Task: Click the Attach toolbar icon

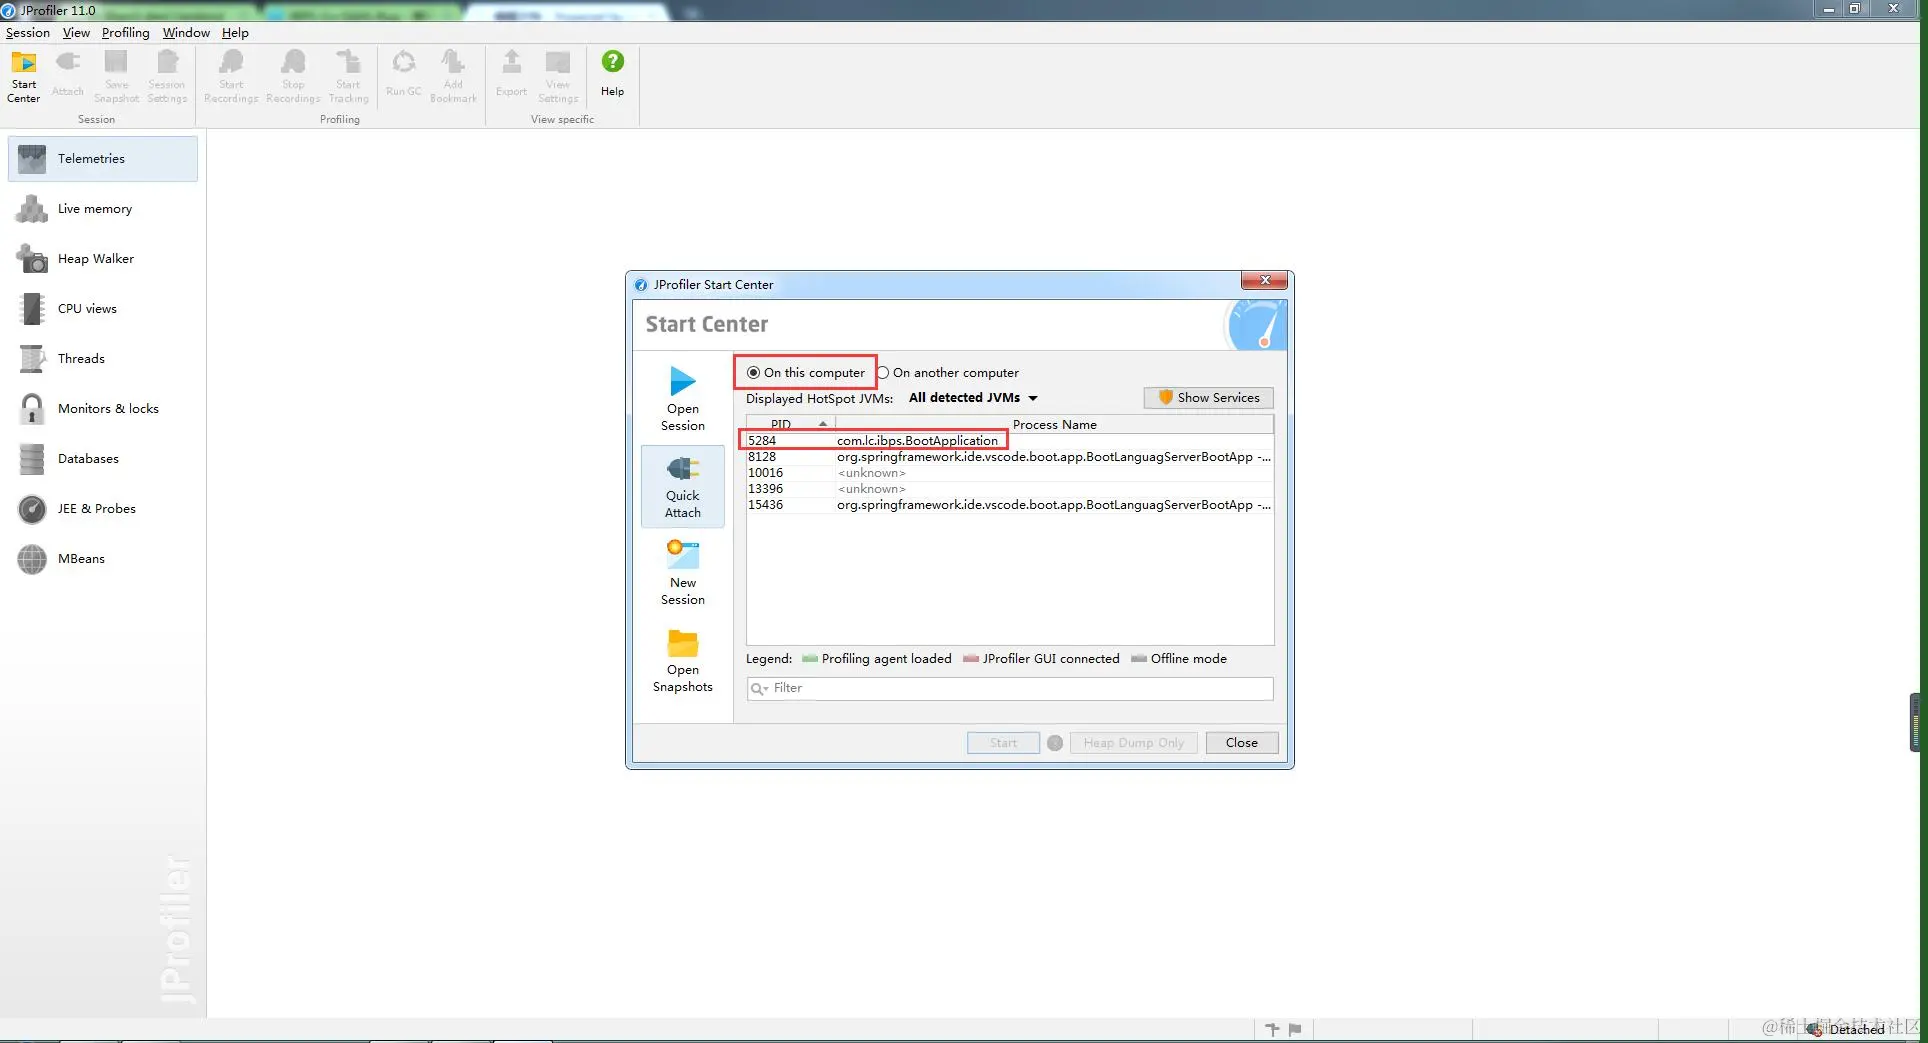Action: (67, 76)
